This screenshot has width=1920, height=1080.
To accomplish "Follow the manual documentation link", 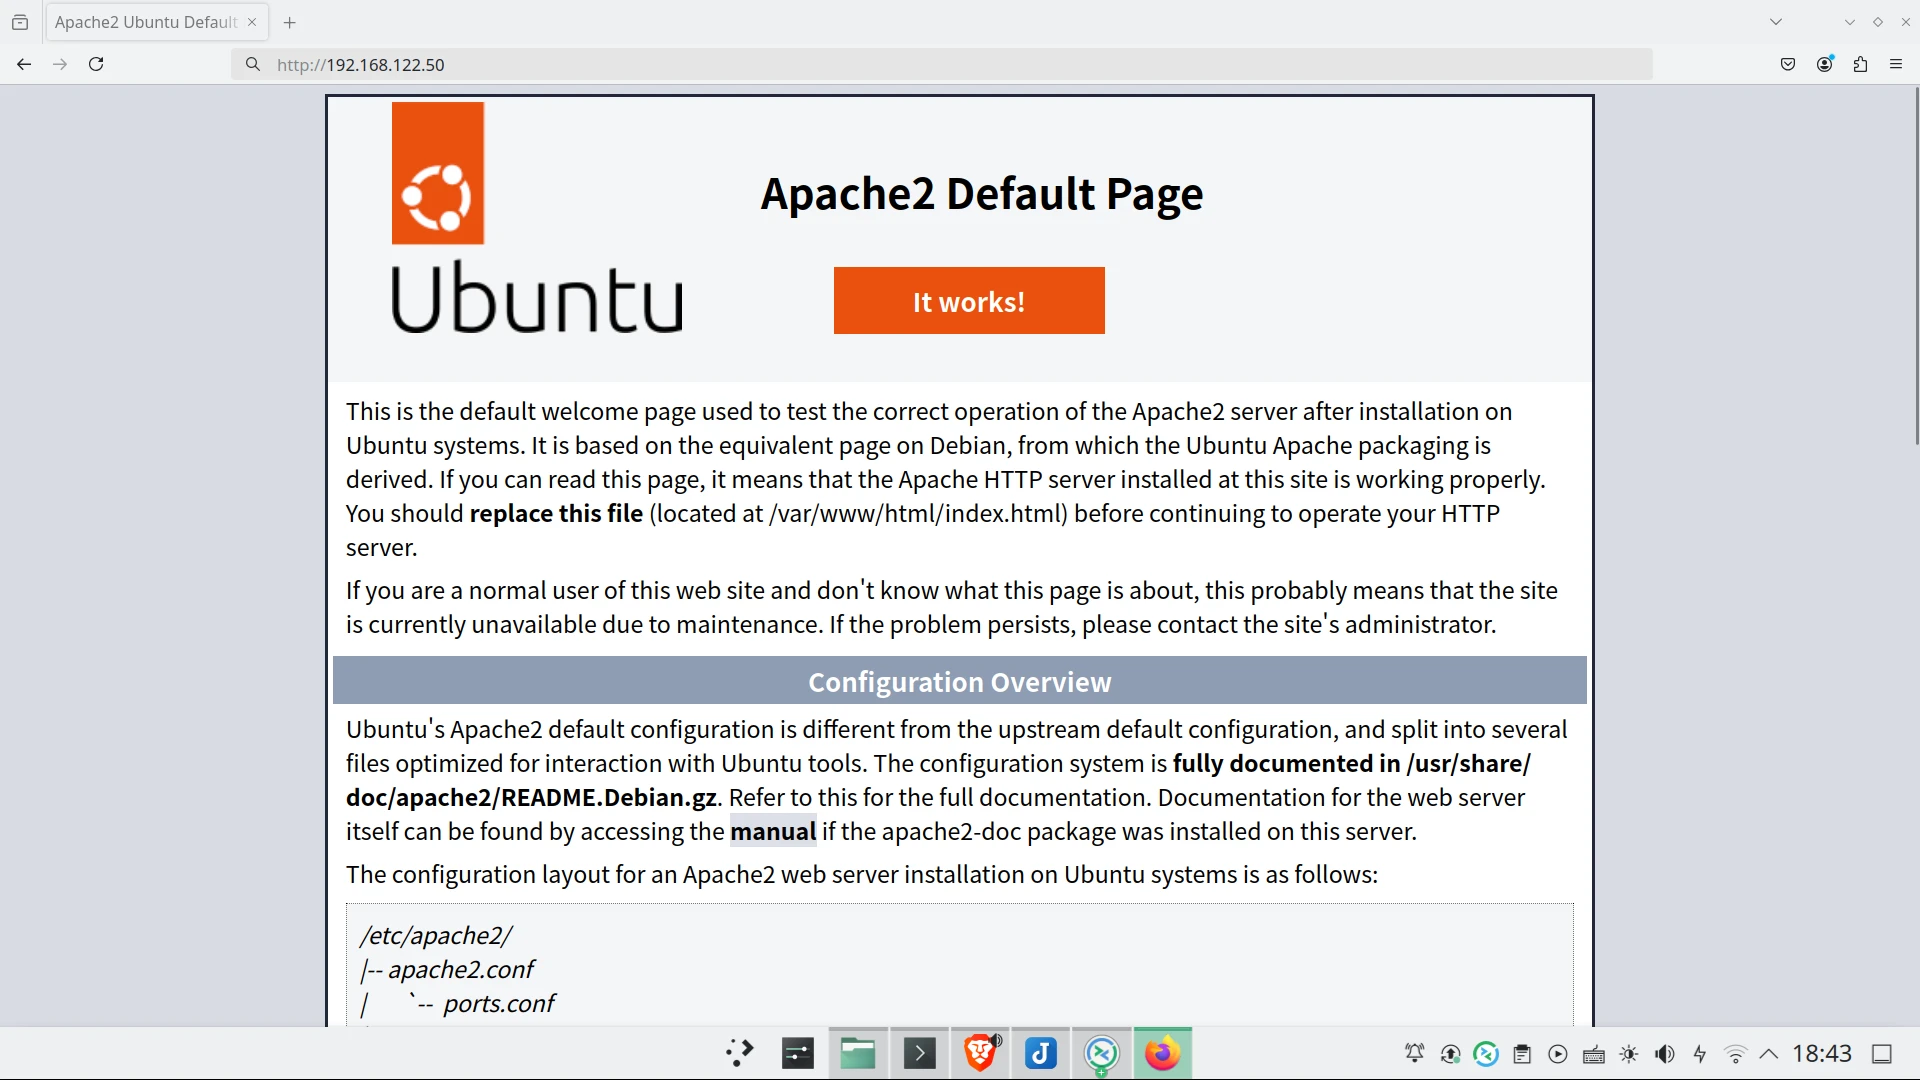I will (x=772, y=832).
